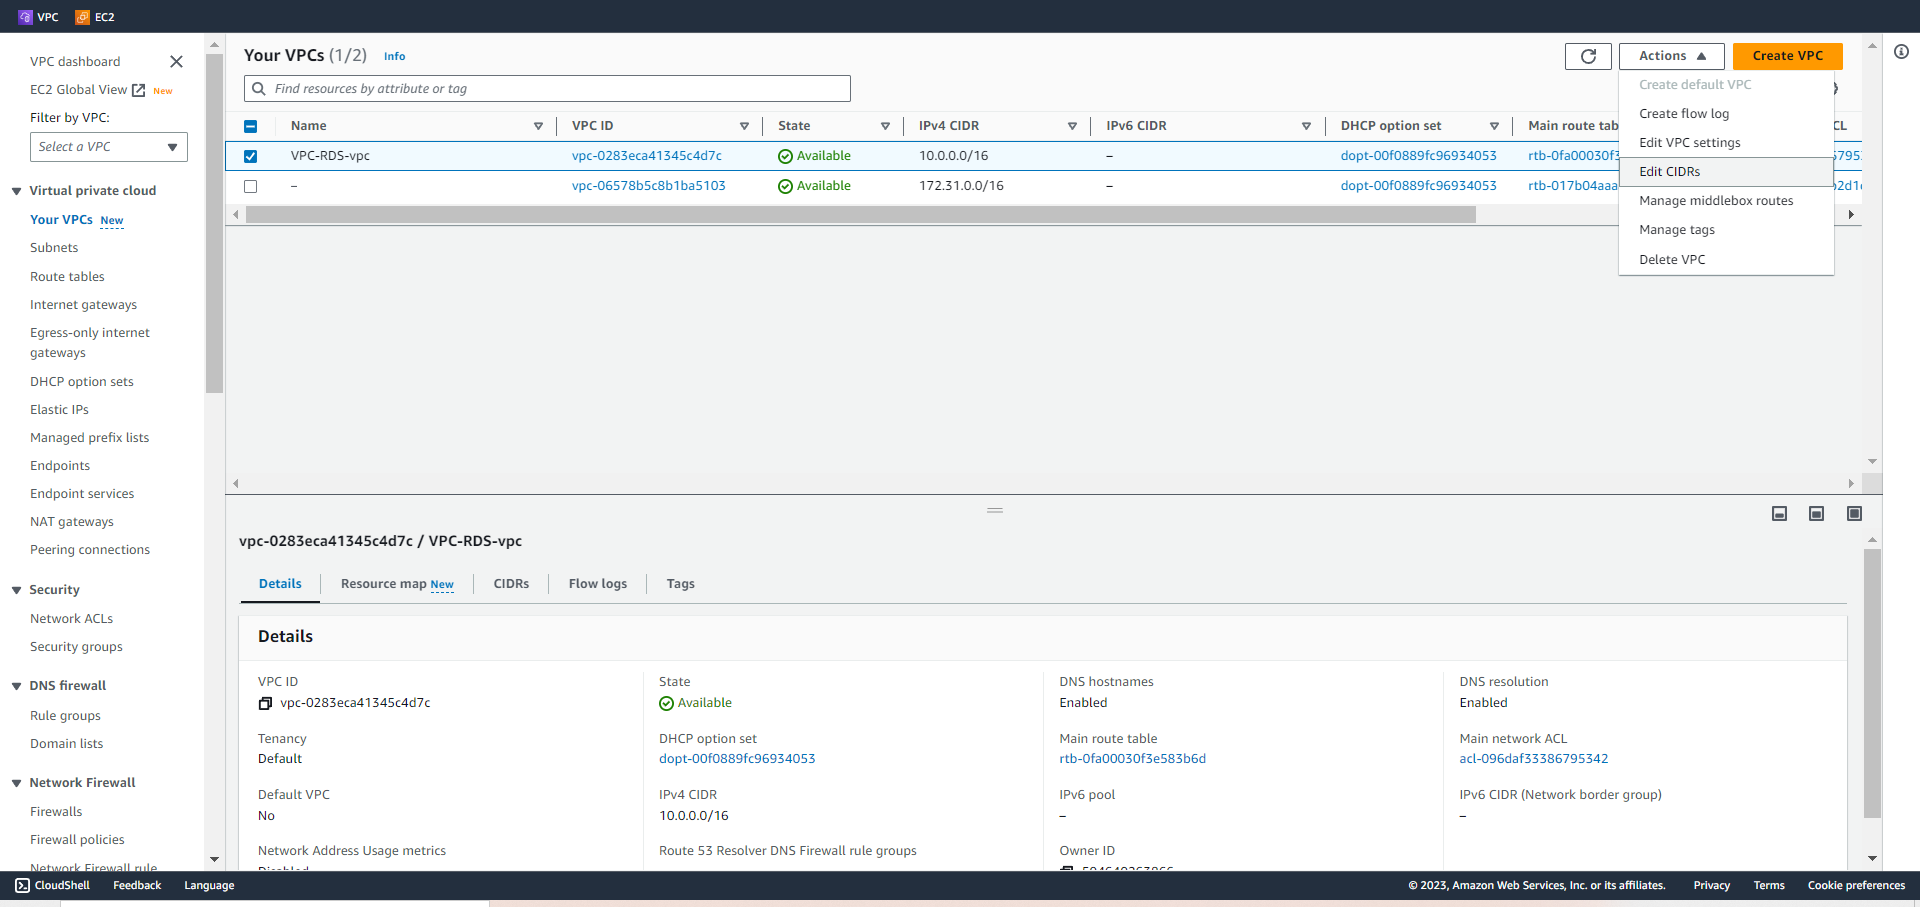Screen dimensions: 1920x907
Task: Open the EC2 service shortcut icon
Action: tap(83, 17)
